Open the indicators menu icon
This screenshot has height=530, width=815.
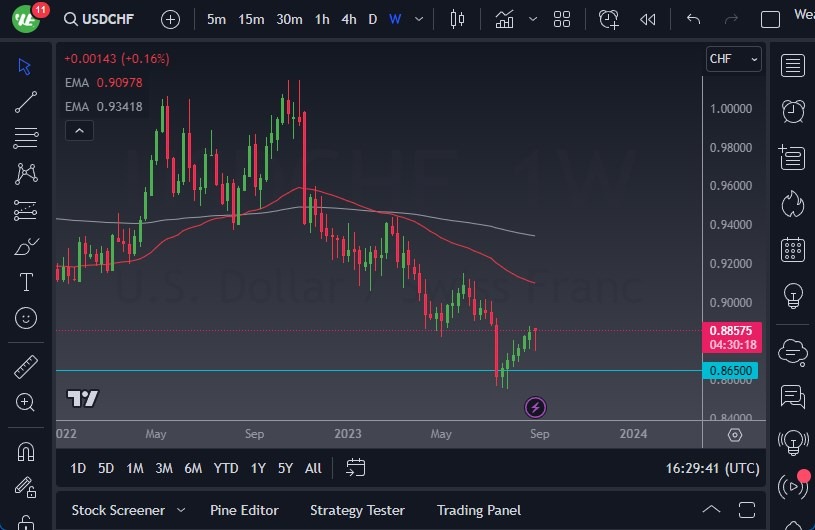pyautogui.click(x=505, y=19)
